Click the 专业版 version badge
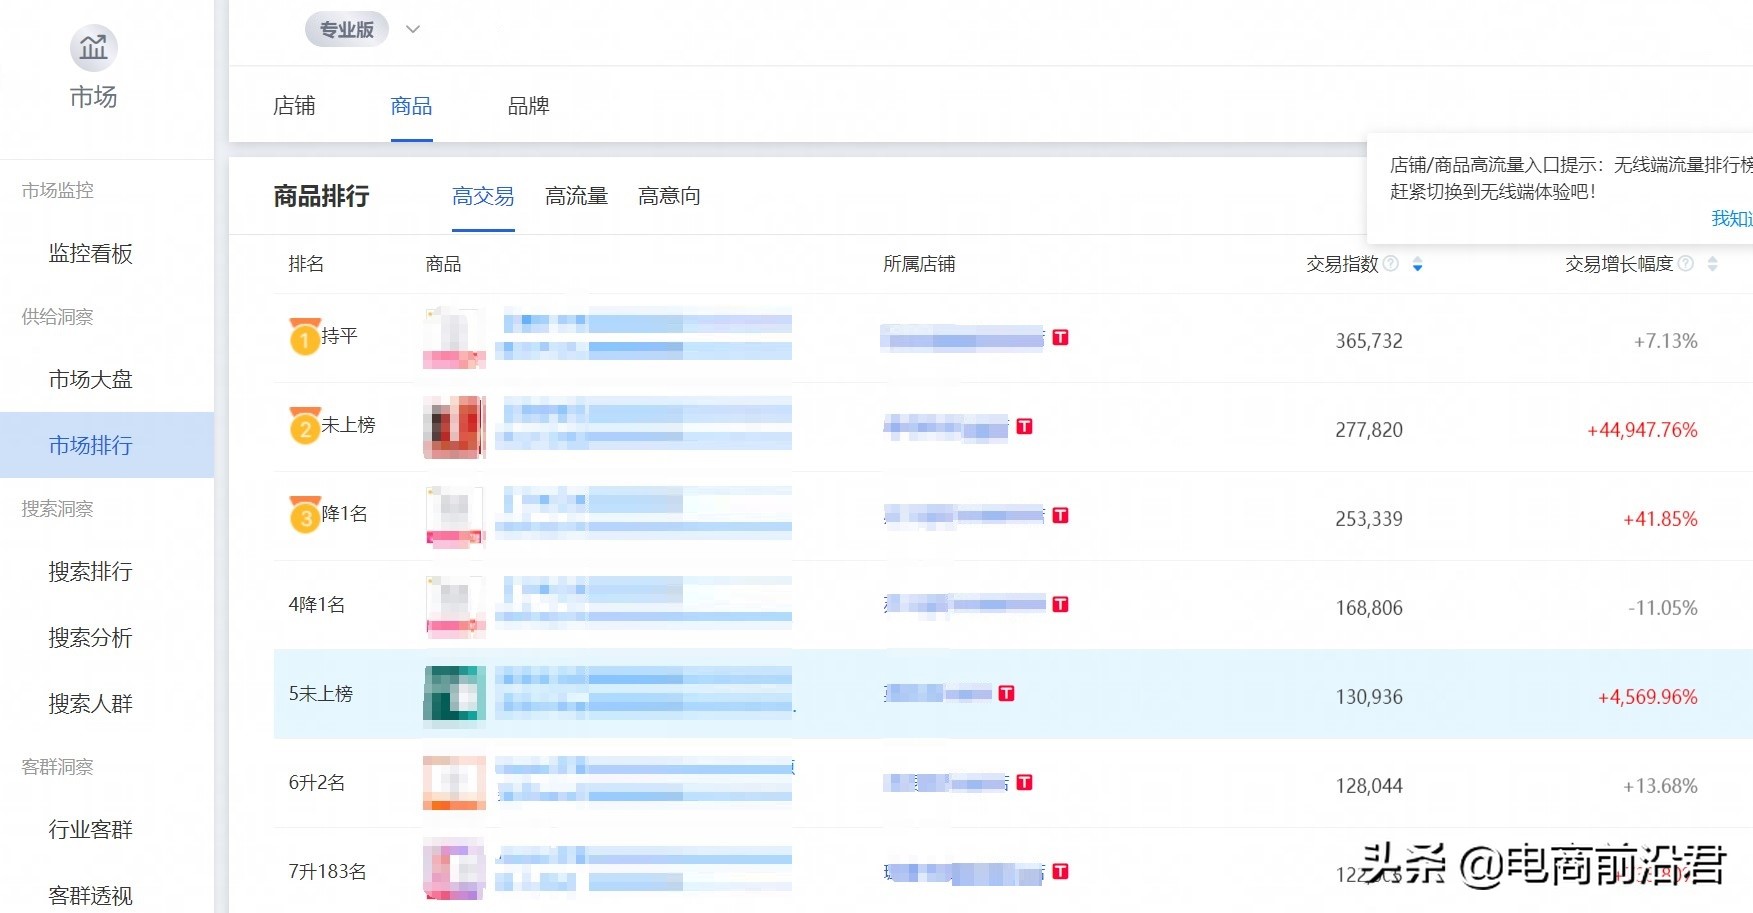 [x=346, y=30]
